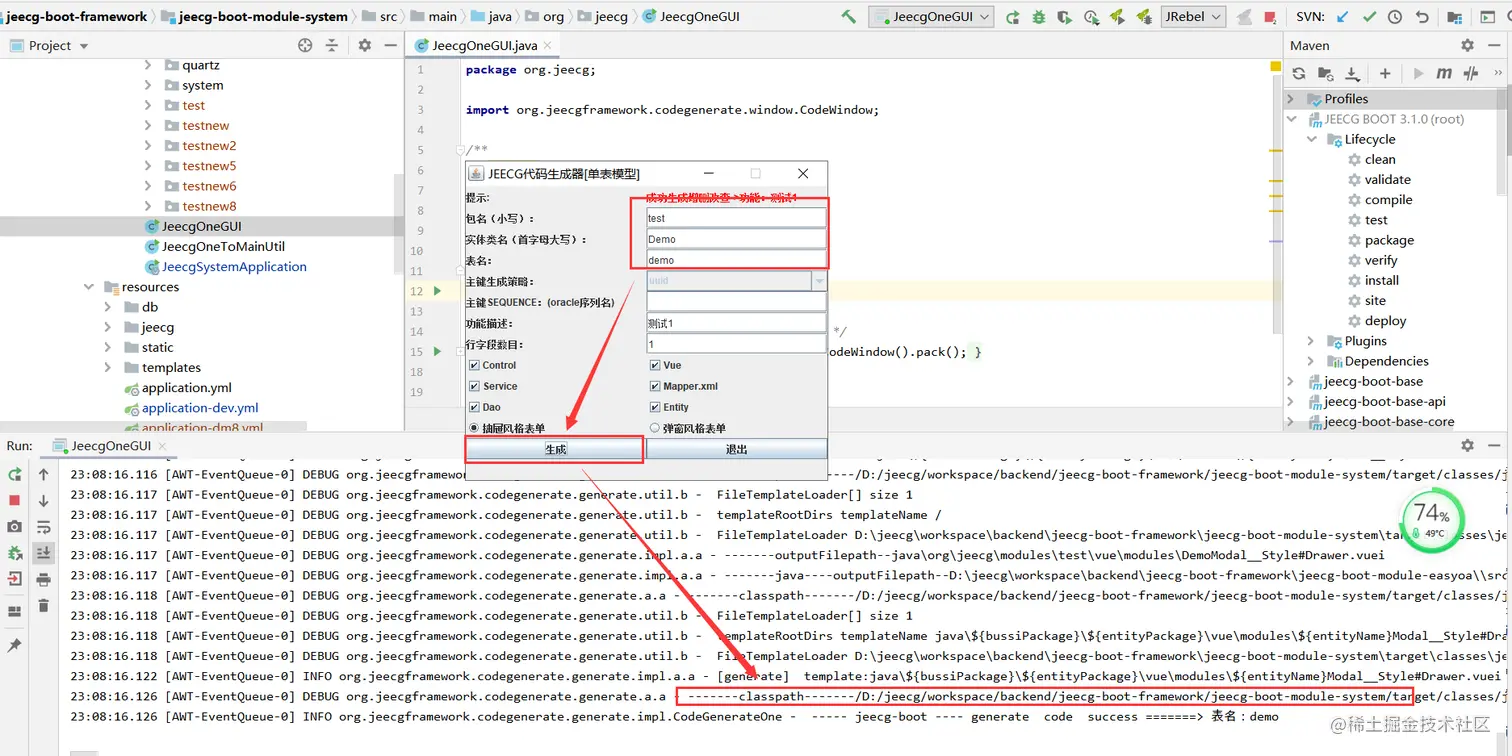Open the 主键生成策略 combo box
The image size is (1512, 756).
737,281
